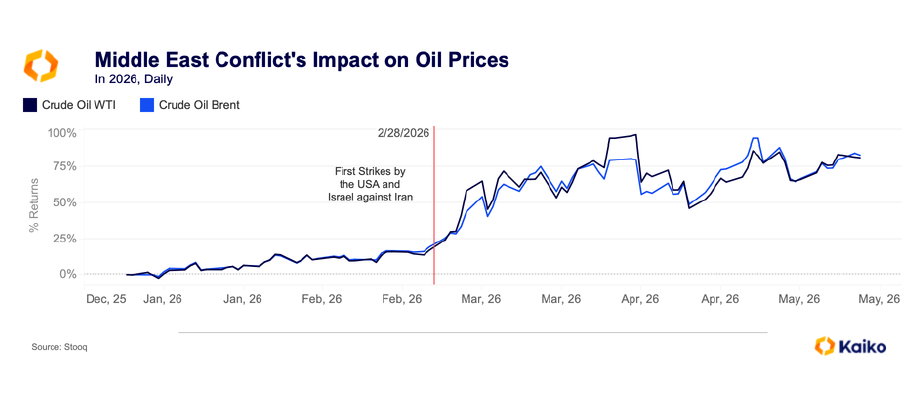Click the last 'May, 26' x-axis label
Viewport: 920px width, 400px height.
coord(881,299)
